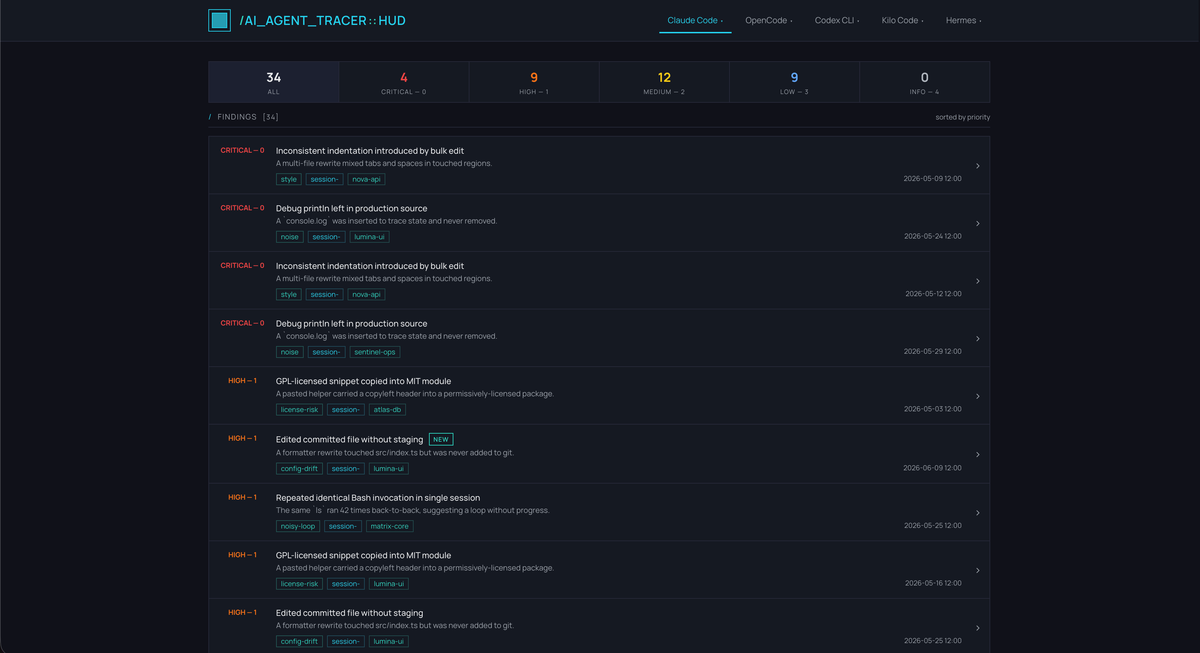This screenshot has height=653, width=1200.
Task: Click the CRITICAL — 0 label of the 2026-05-09 finding
Action: tap(242, 150)
